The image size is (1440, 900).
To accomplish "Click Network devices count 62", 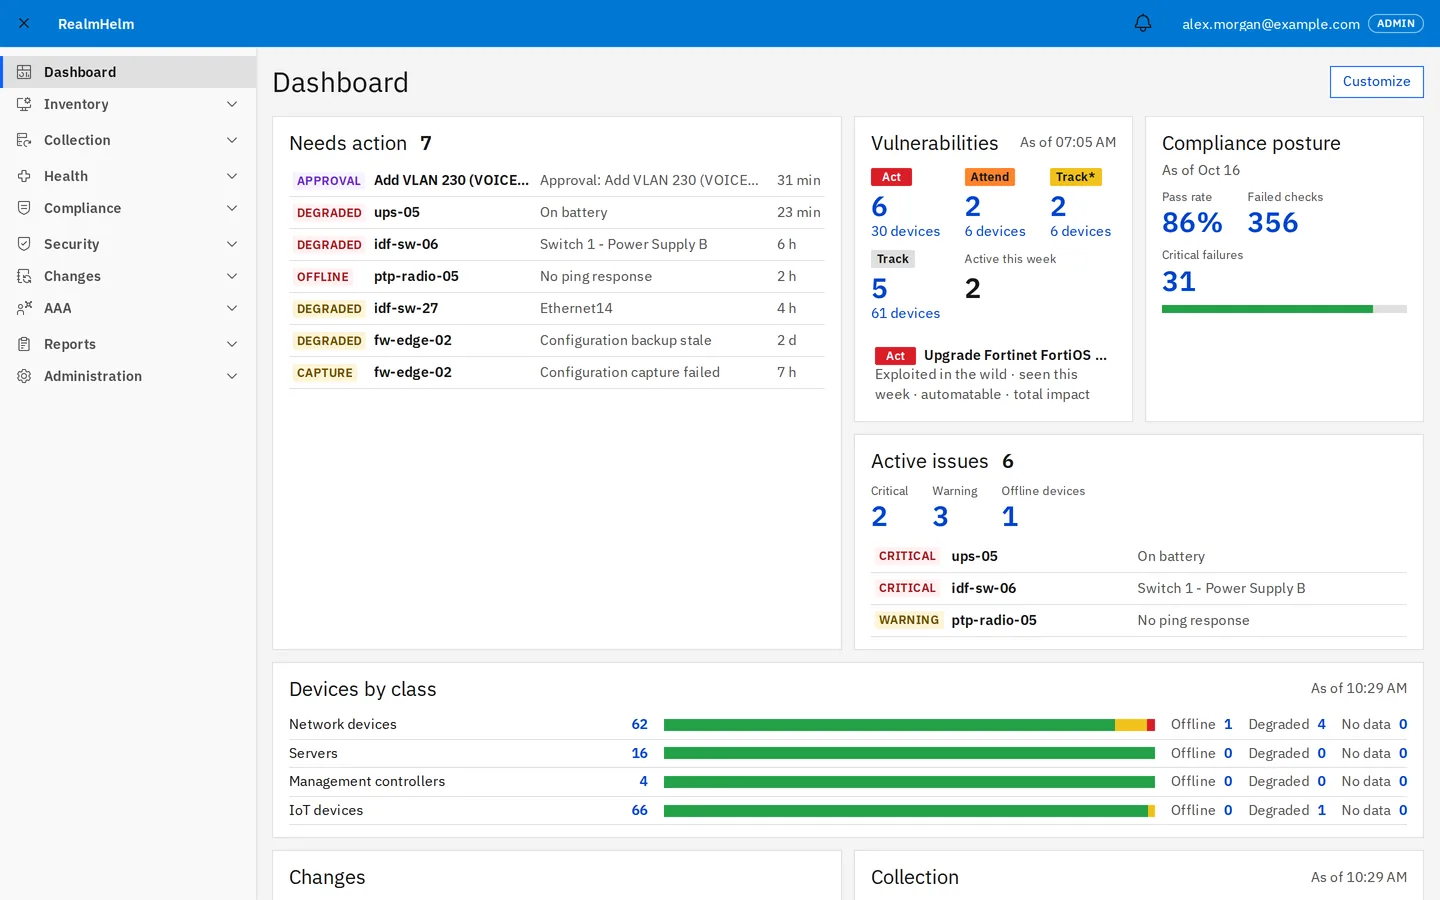I will pos(639,724).
